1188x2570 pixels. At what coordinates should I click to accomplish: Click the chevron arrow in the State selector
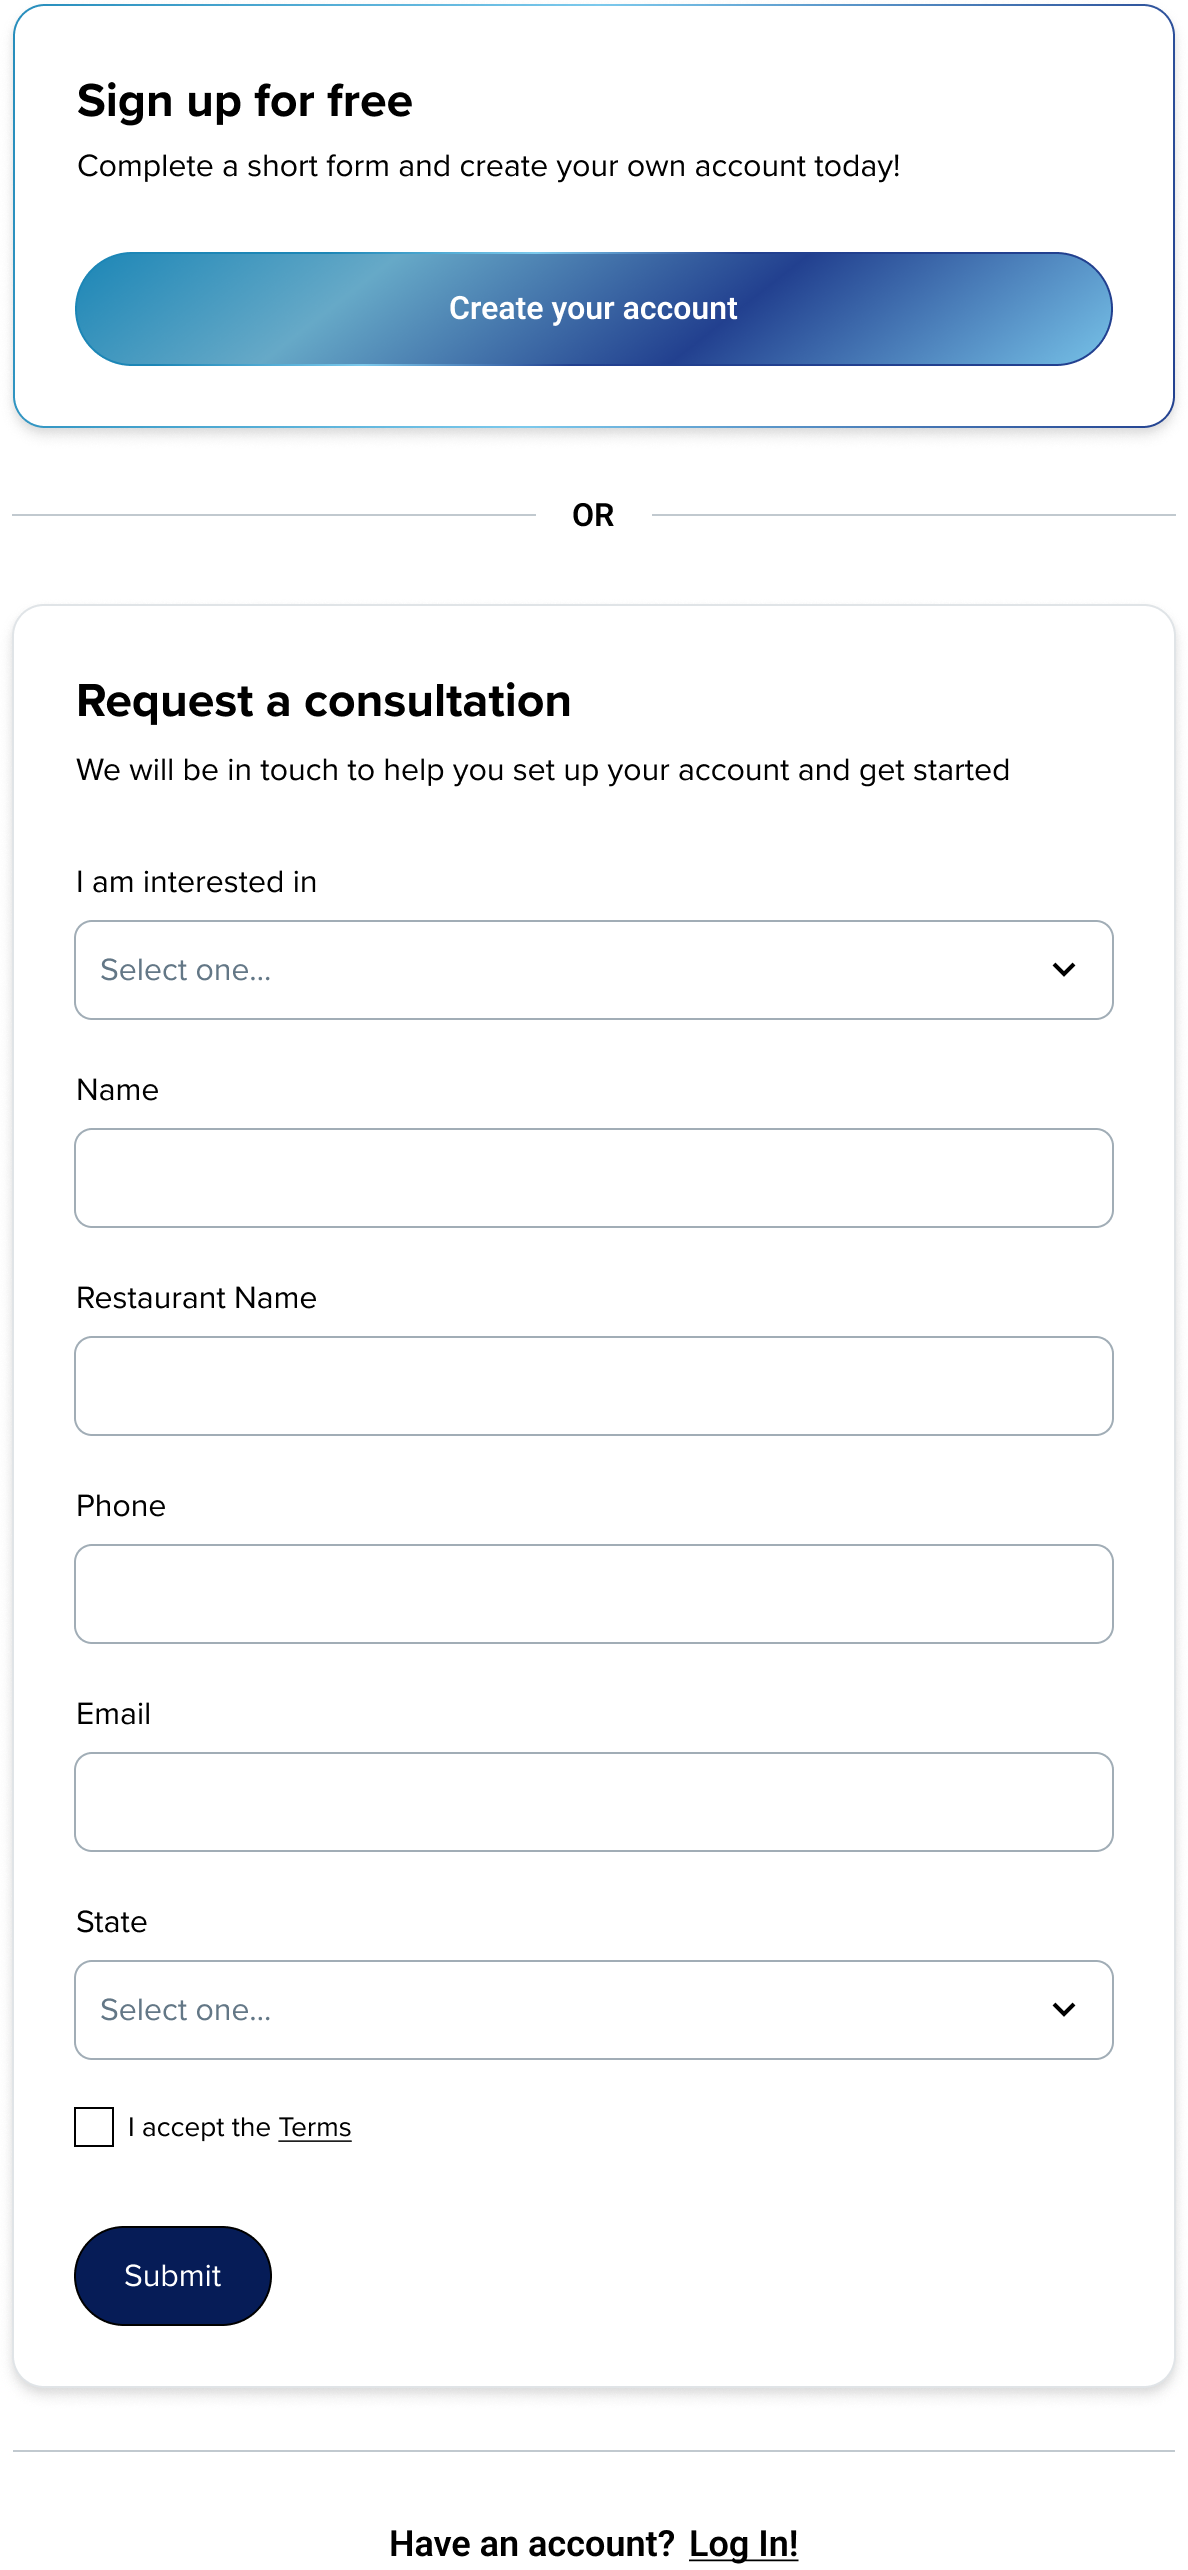(x=1064, y=2010)
